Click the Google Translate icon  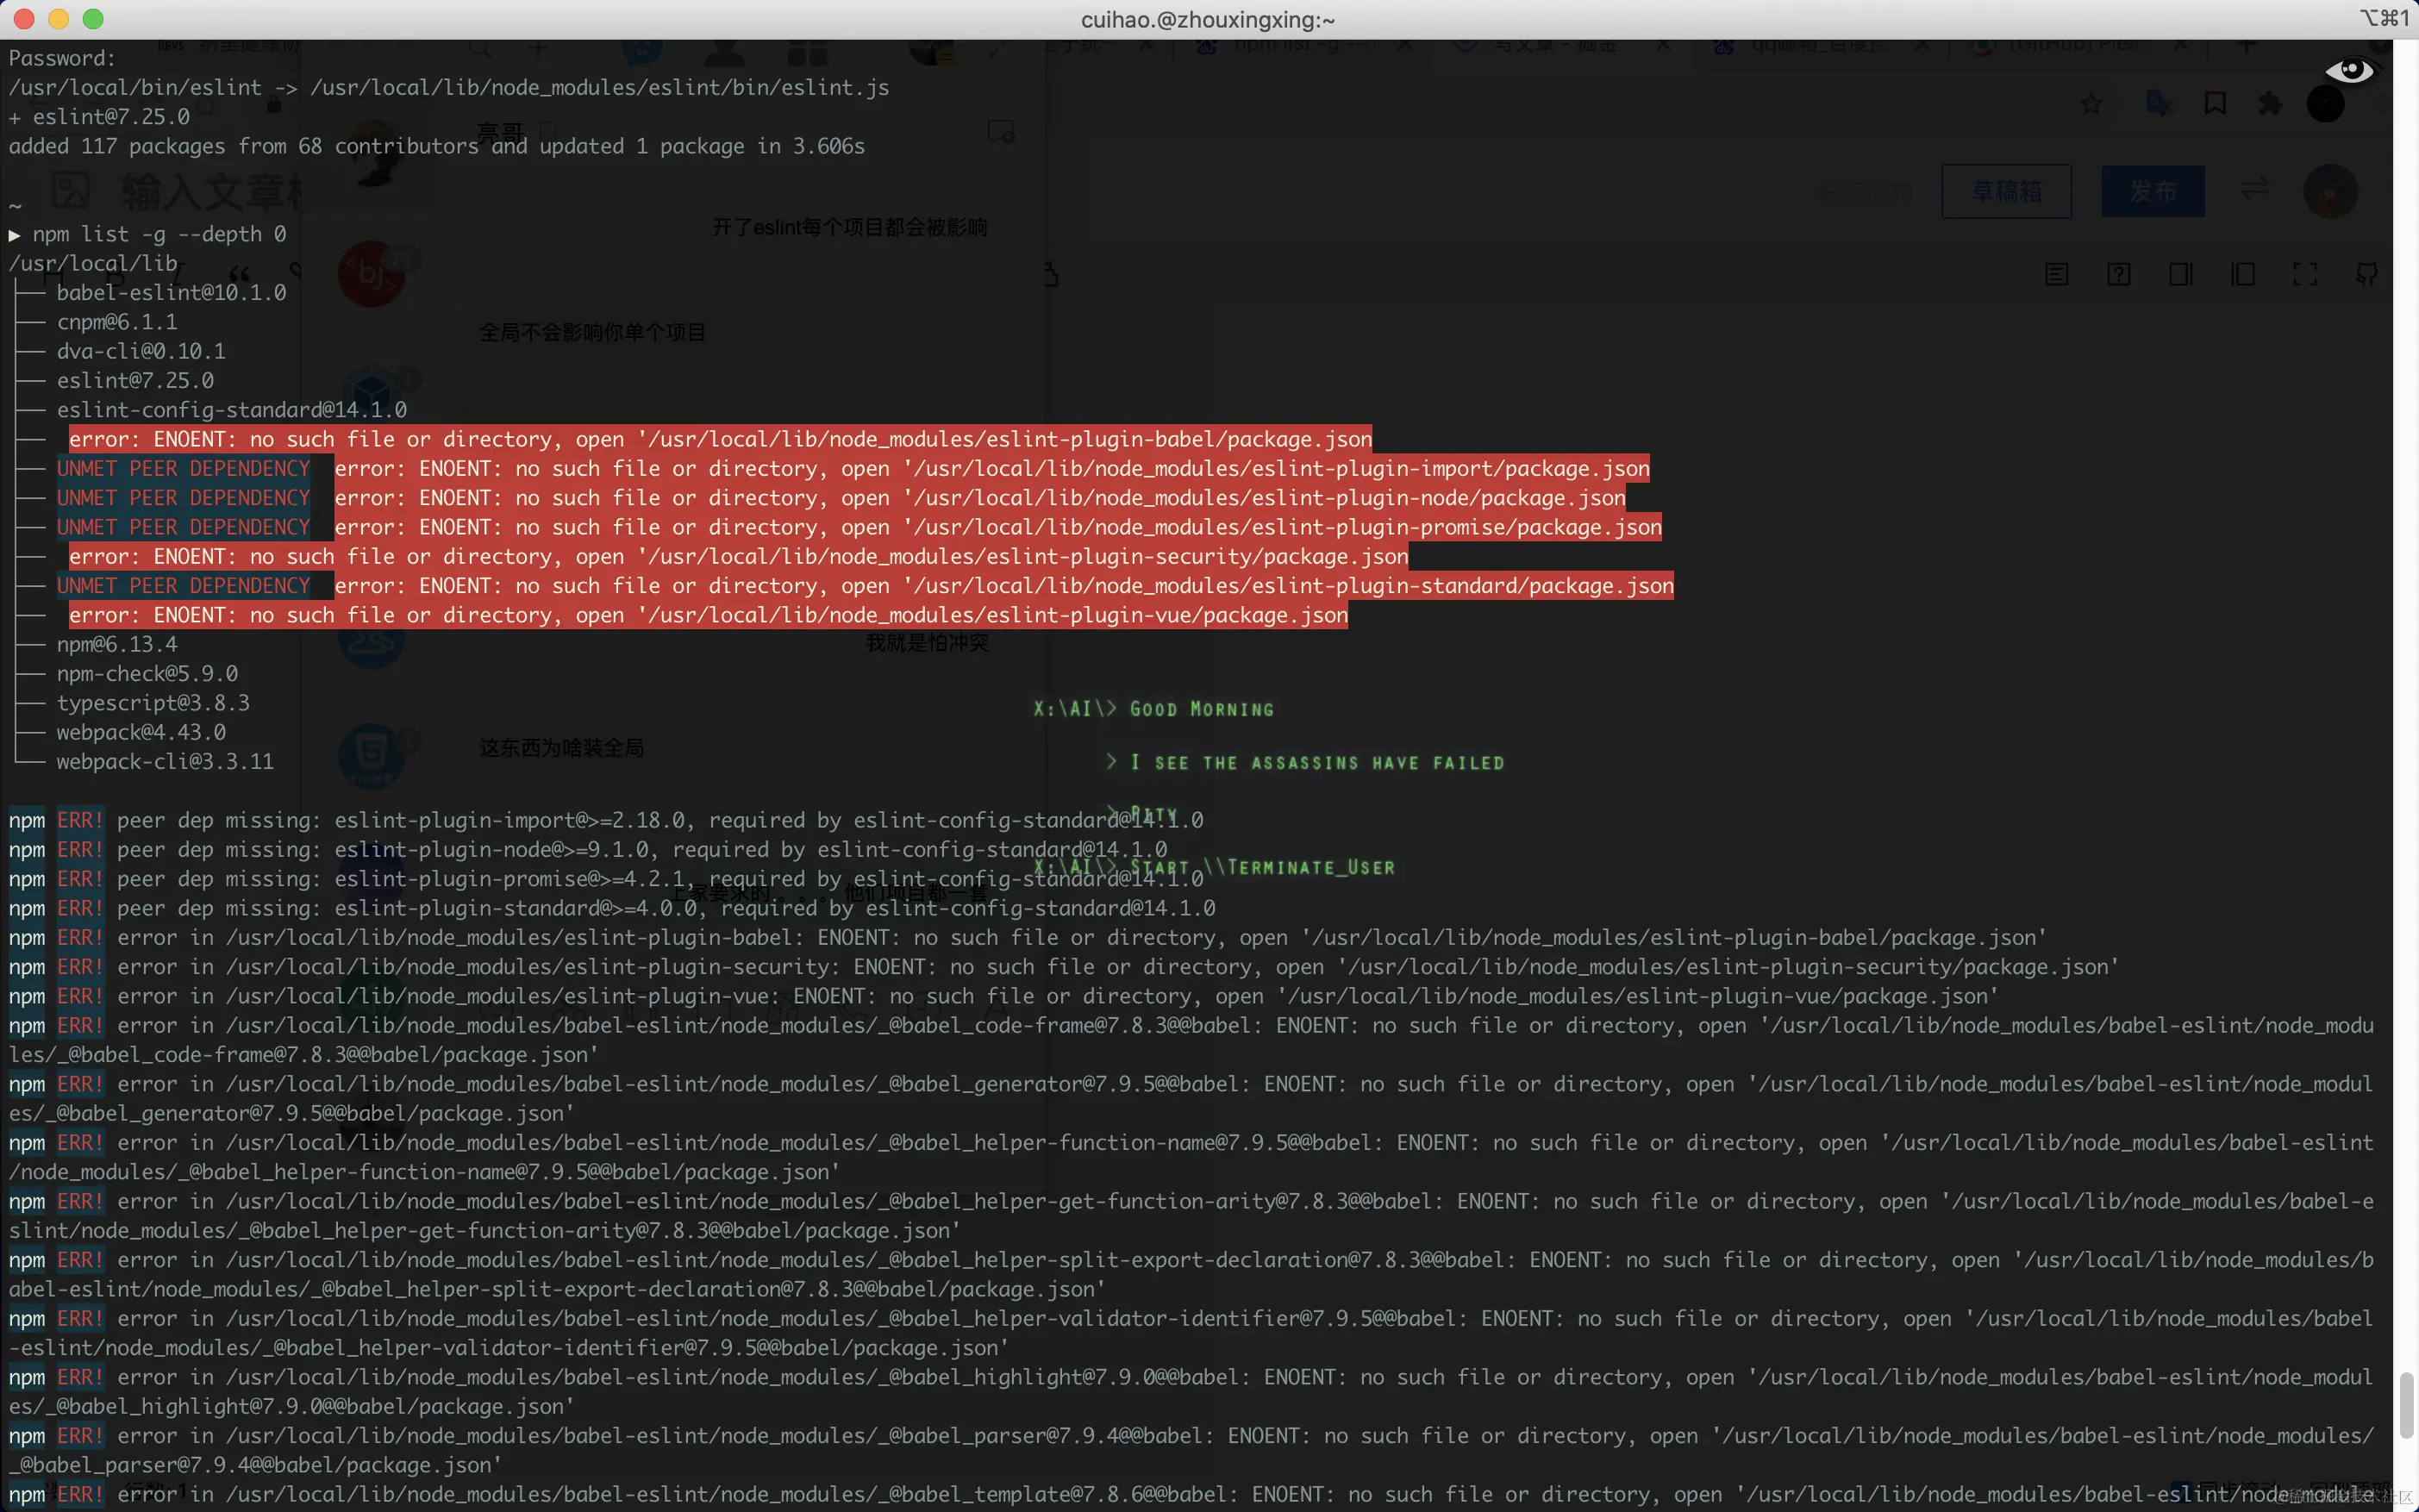point(2158,103)
